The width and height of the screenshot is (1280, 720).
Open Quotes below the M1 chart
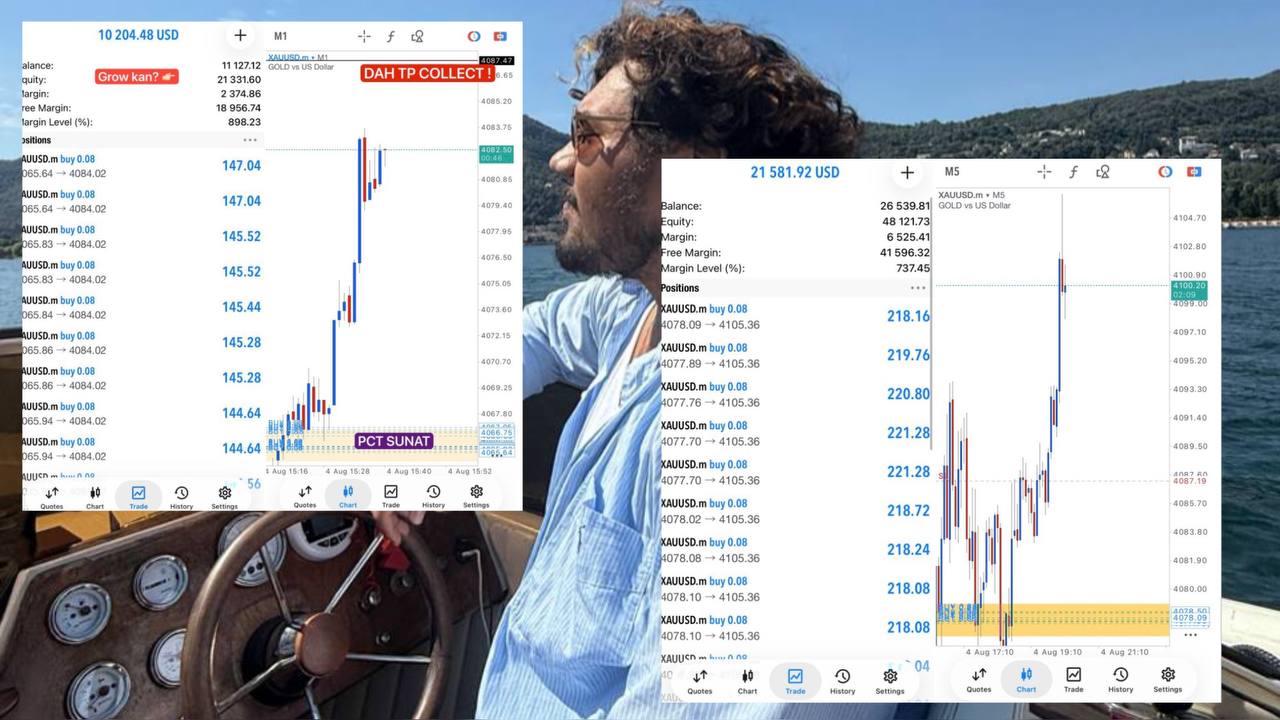point(305,497)
